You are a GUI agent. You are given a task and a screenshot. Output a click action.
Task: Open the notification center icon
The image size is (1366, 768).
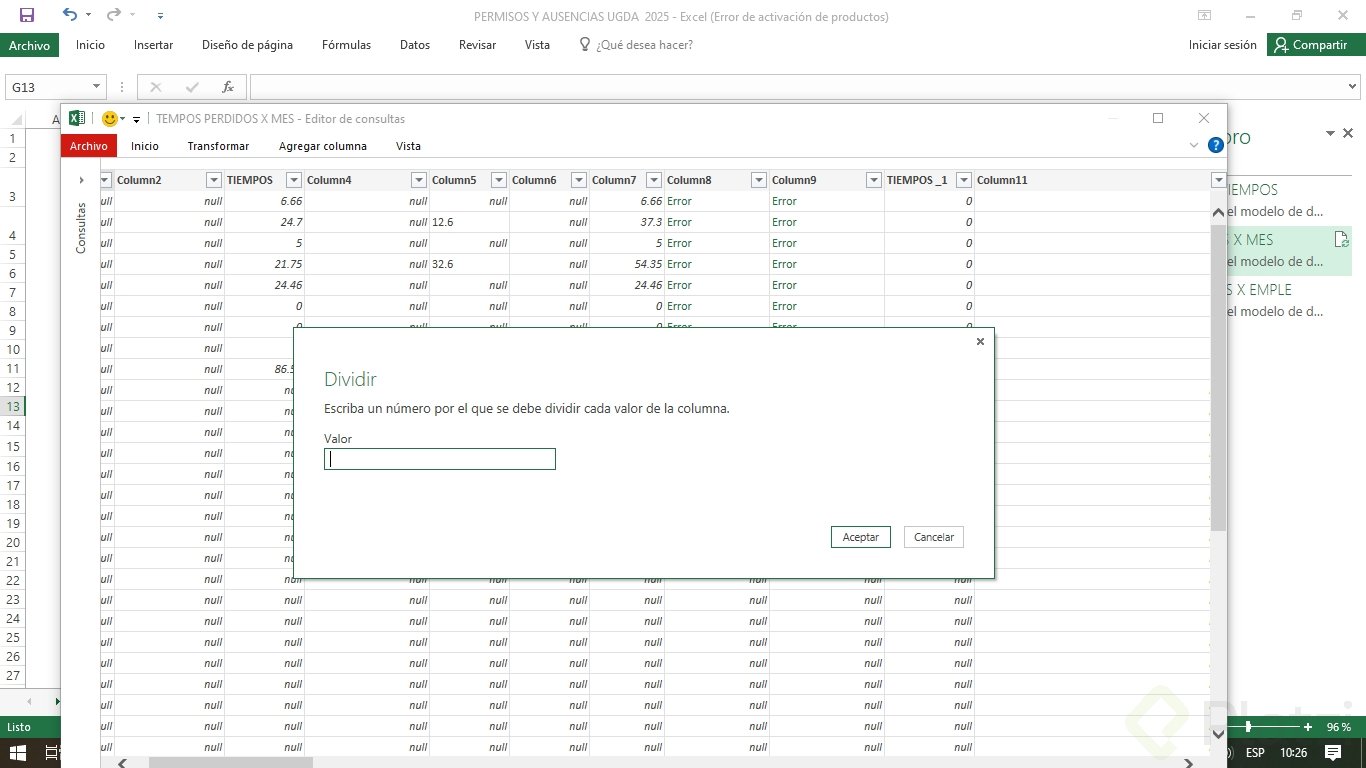click(1333, 752)
